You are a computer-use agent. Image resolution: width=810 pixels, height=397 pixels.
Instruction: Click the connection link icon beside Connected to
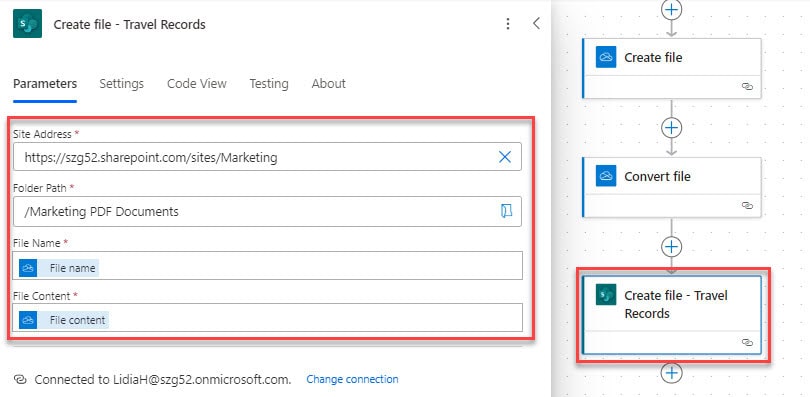pos(20,379)
